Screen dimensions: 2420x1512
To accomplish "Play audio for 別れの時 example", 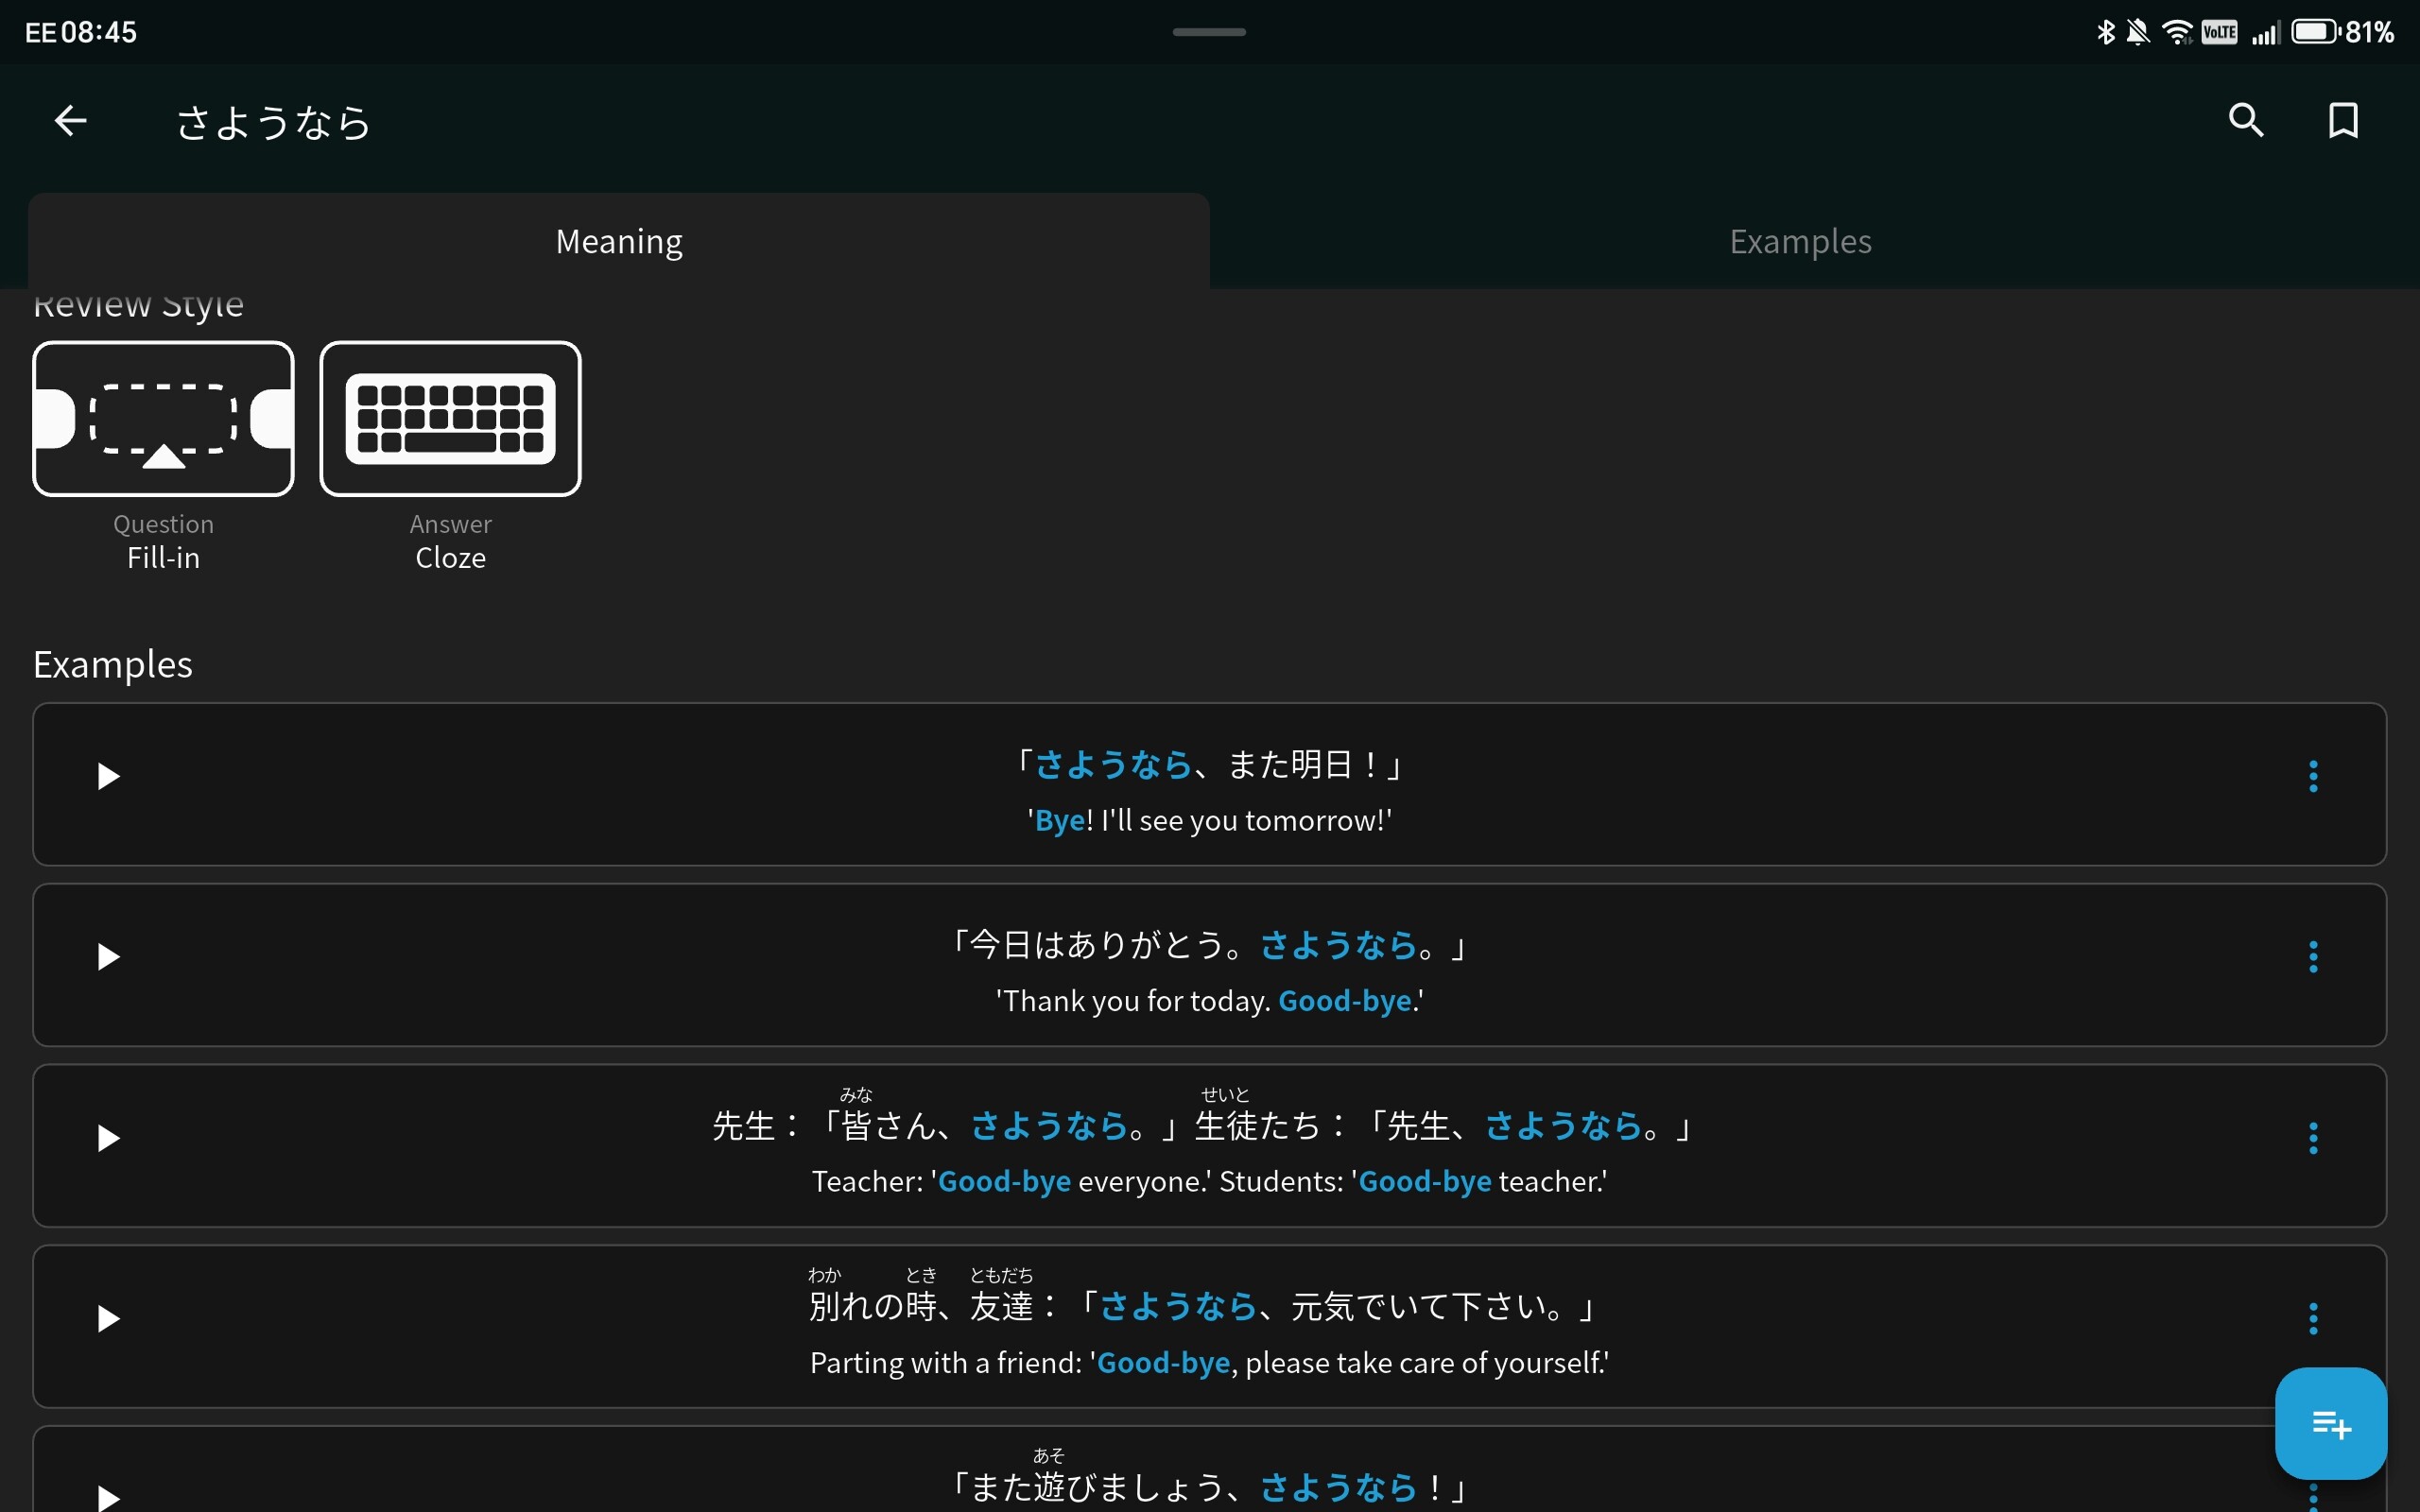I will [108, 1320].
